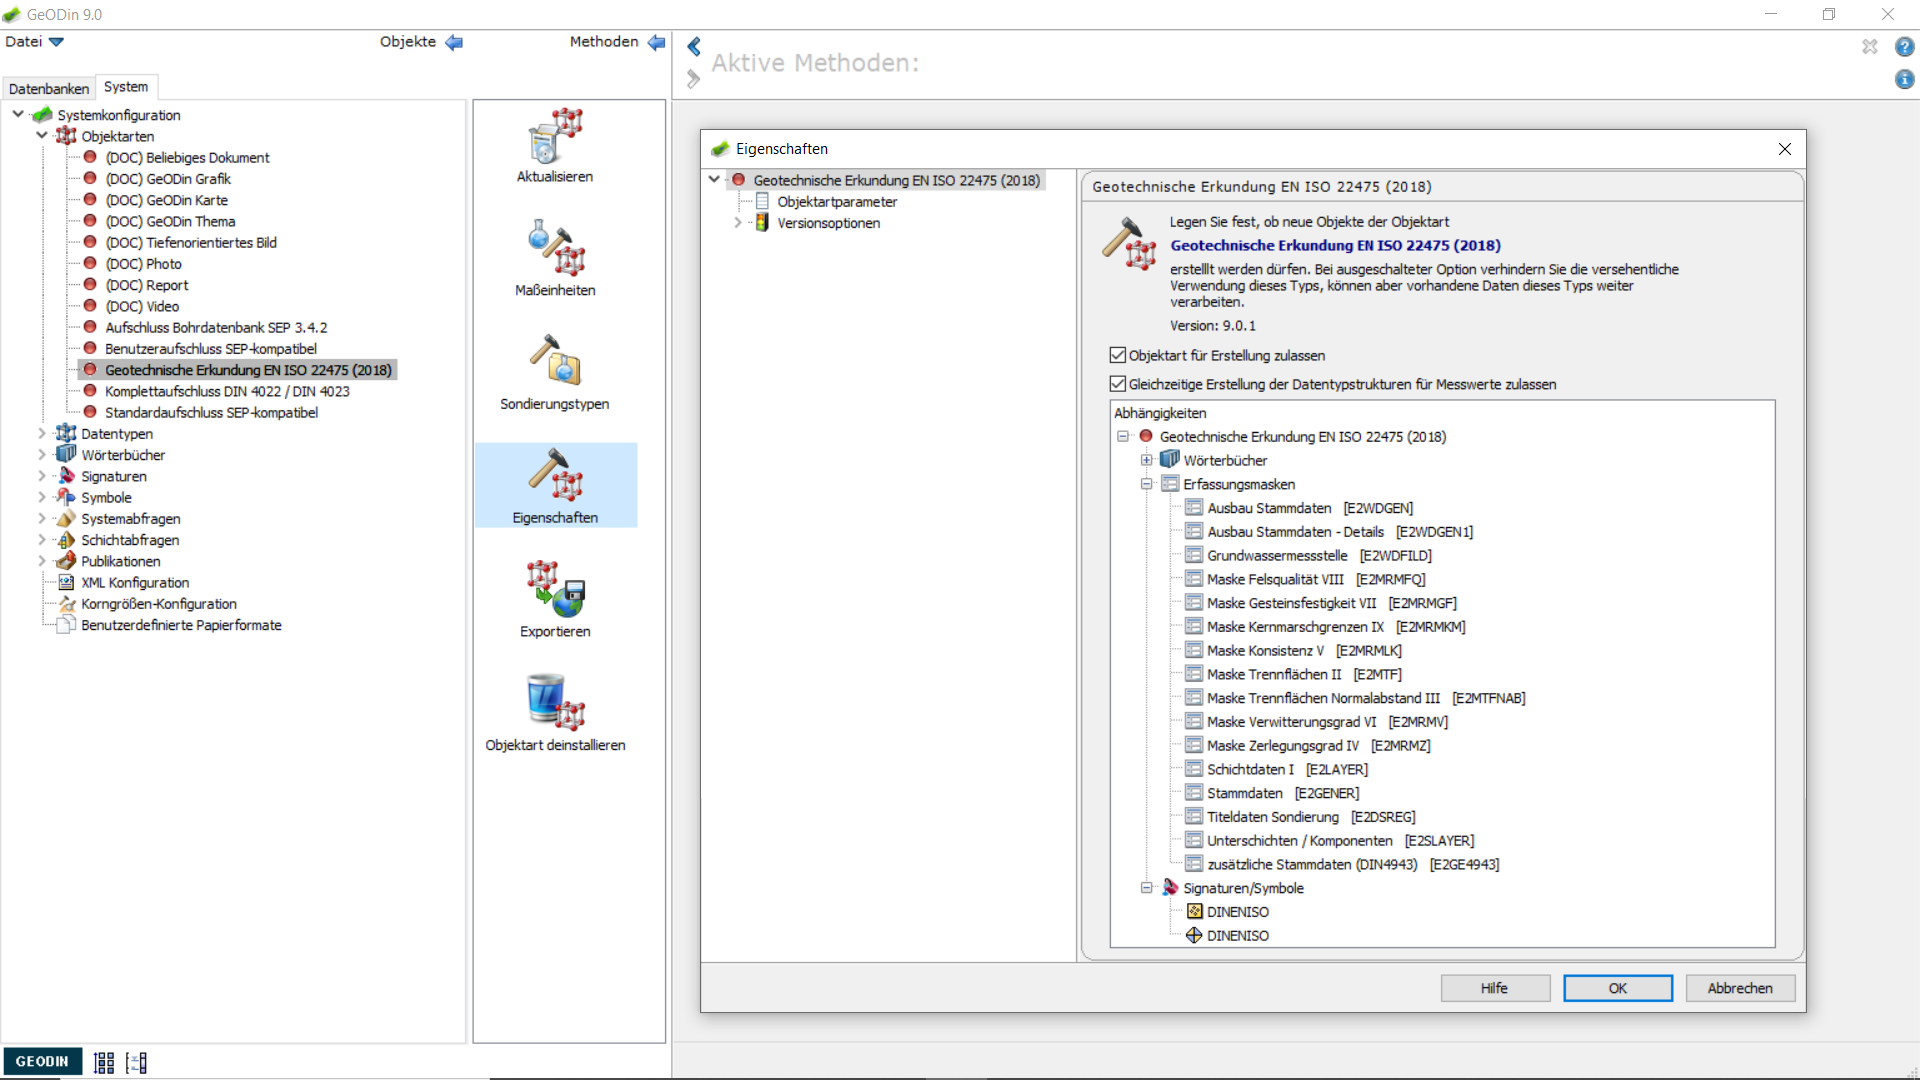The height and width of the screenshot is (1080, 1920).
Task: Confirm the dialog with OK
Action: 1618,988
